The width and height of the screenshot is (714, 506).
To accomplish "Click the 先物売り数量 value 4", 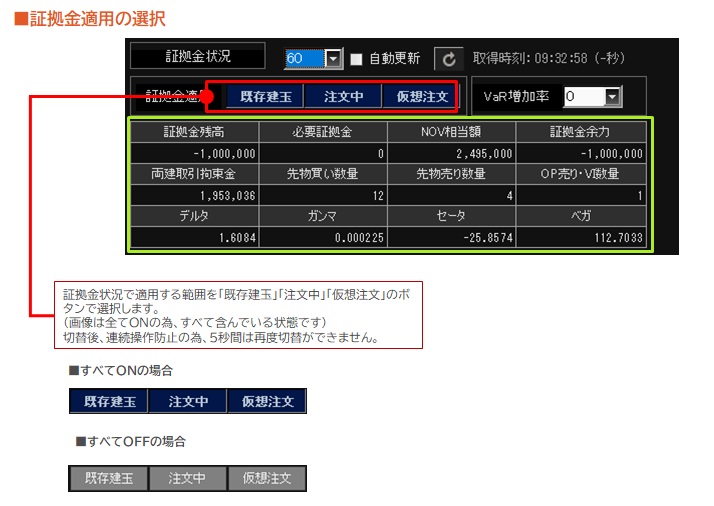I will tap(451, 195).
